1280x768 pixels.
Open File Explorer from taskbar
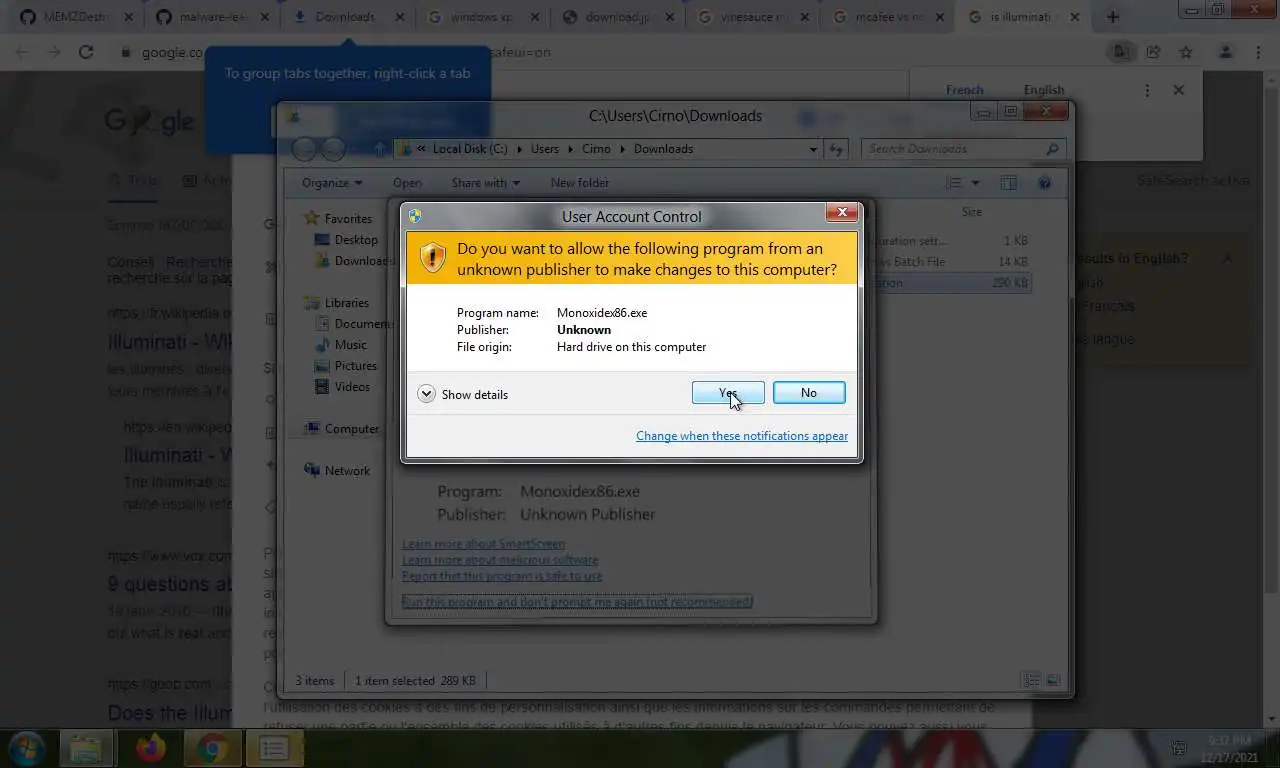87,748
